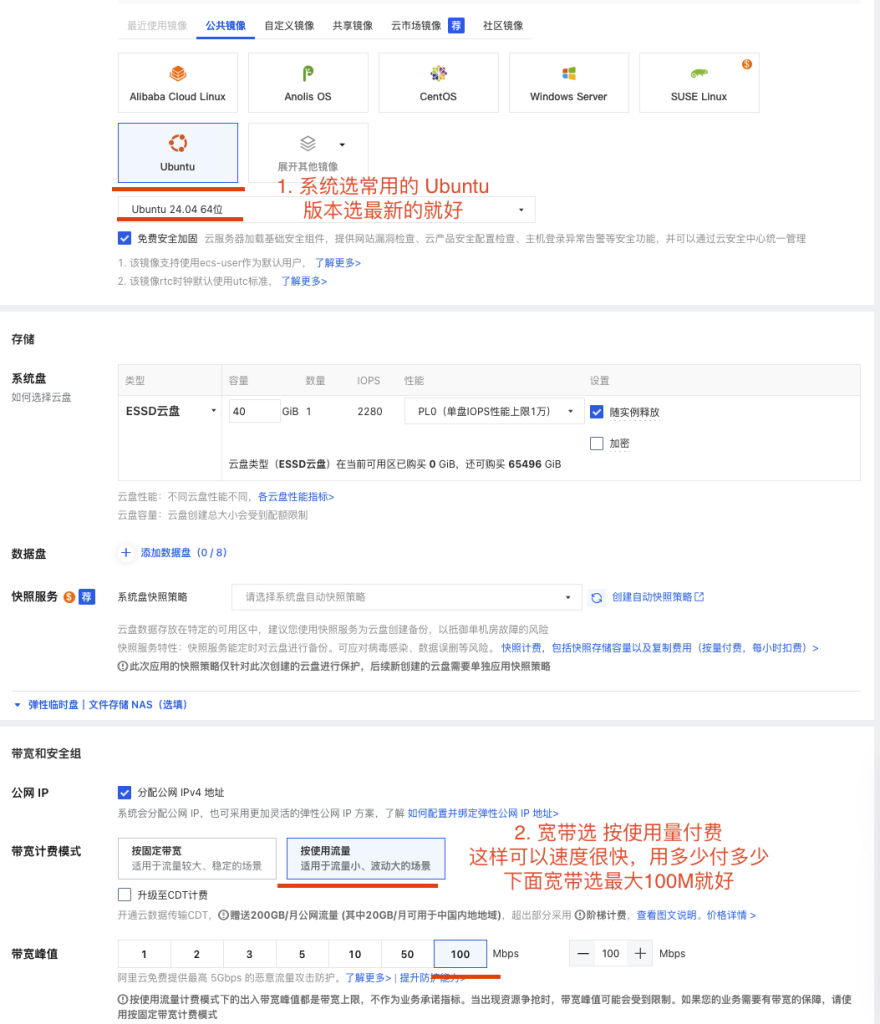Set bandwidth peak to 5 Mbps
The width and height of the screenshot is (880, 1024).
point(302,953)
